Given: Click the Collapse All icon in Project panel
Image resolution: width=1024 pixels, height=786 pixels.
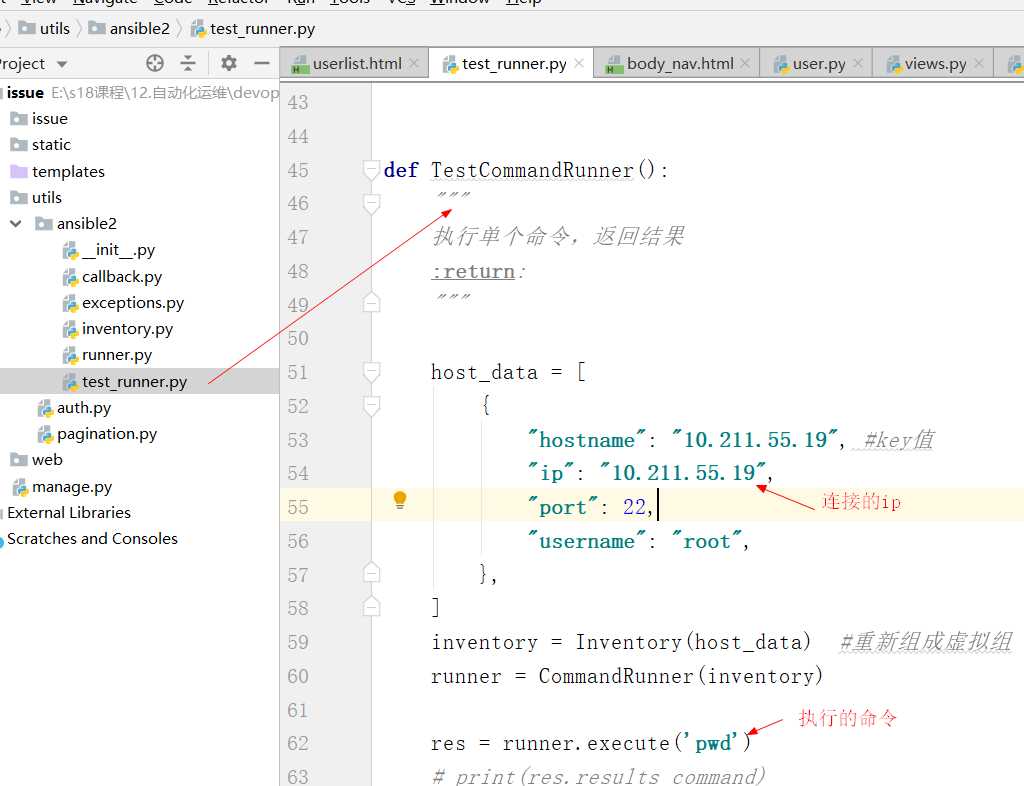Looking at the screenshot, I should [x=188, y=63].
